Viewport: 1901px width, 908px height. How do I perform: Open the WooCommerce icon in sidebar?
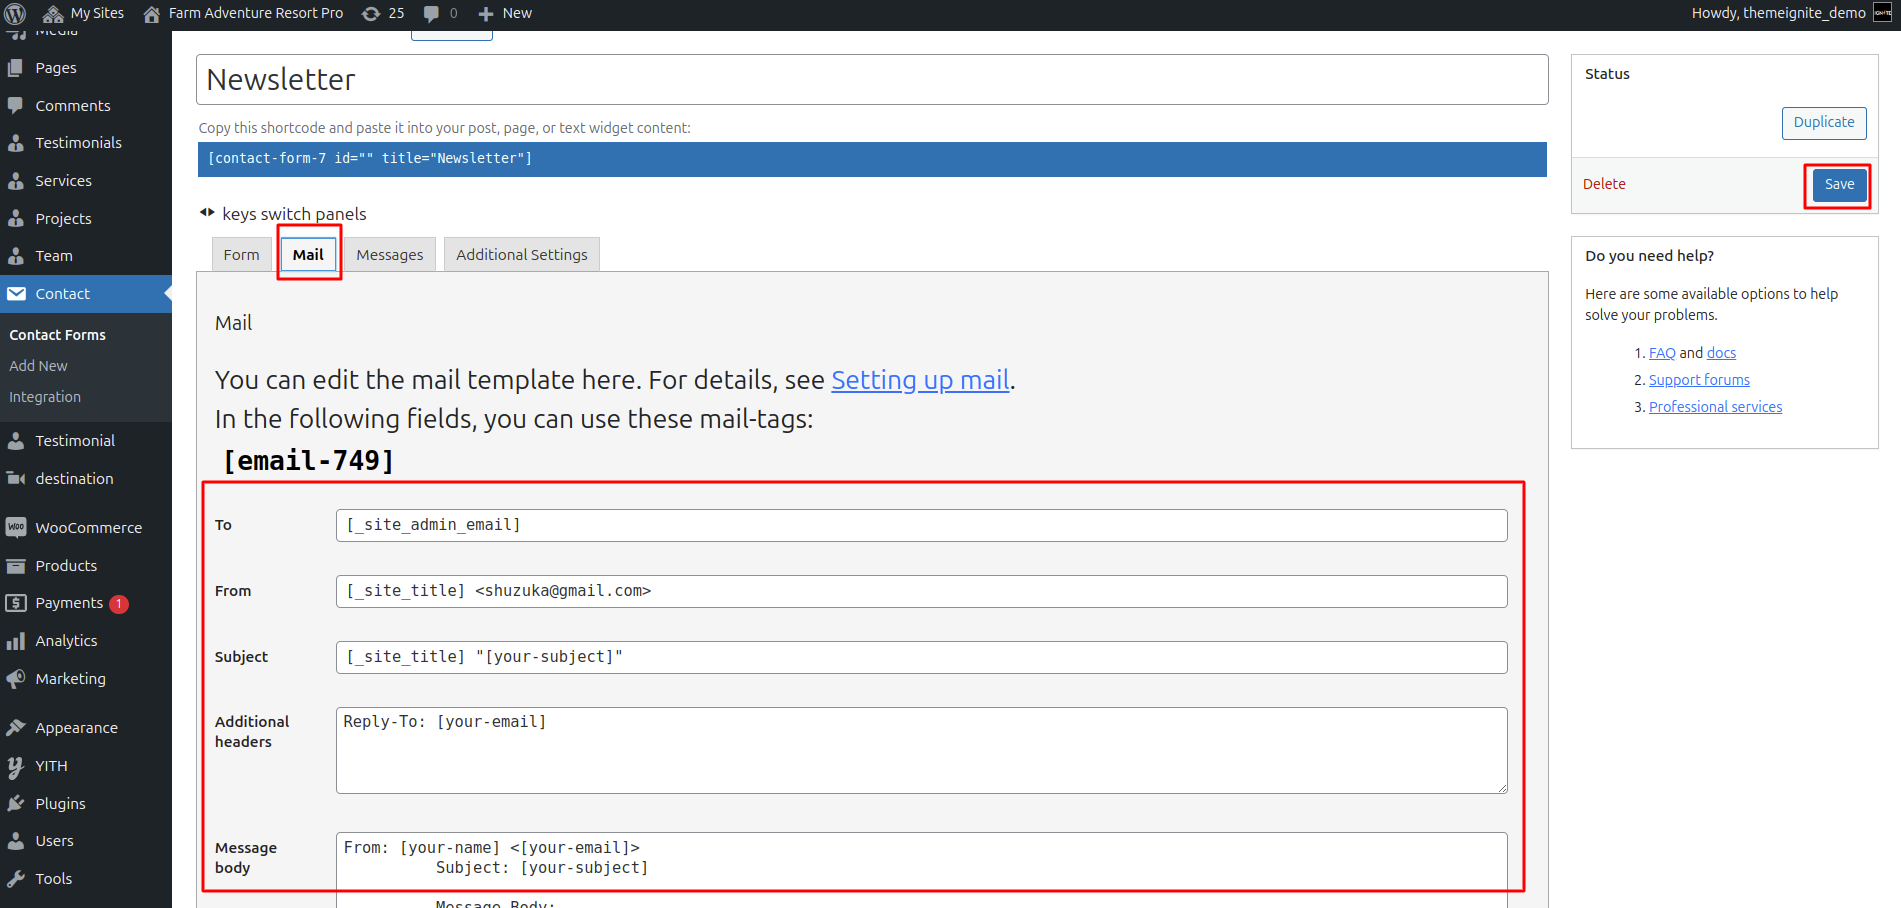click(16, 527)
